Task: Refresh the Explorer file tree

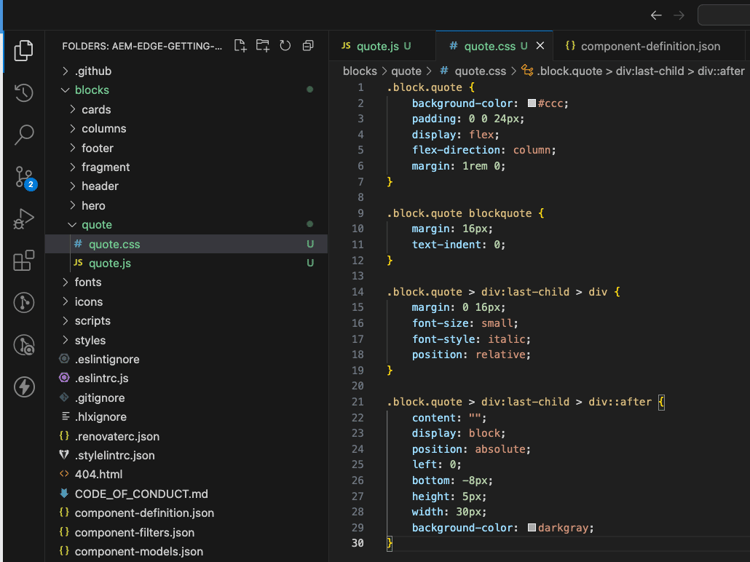Action: [285, 46]
